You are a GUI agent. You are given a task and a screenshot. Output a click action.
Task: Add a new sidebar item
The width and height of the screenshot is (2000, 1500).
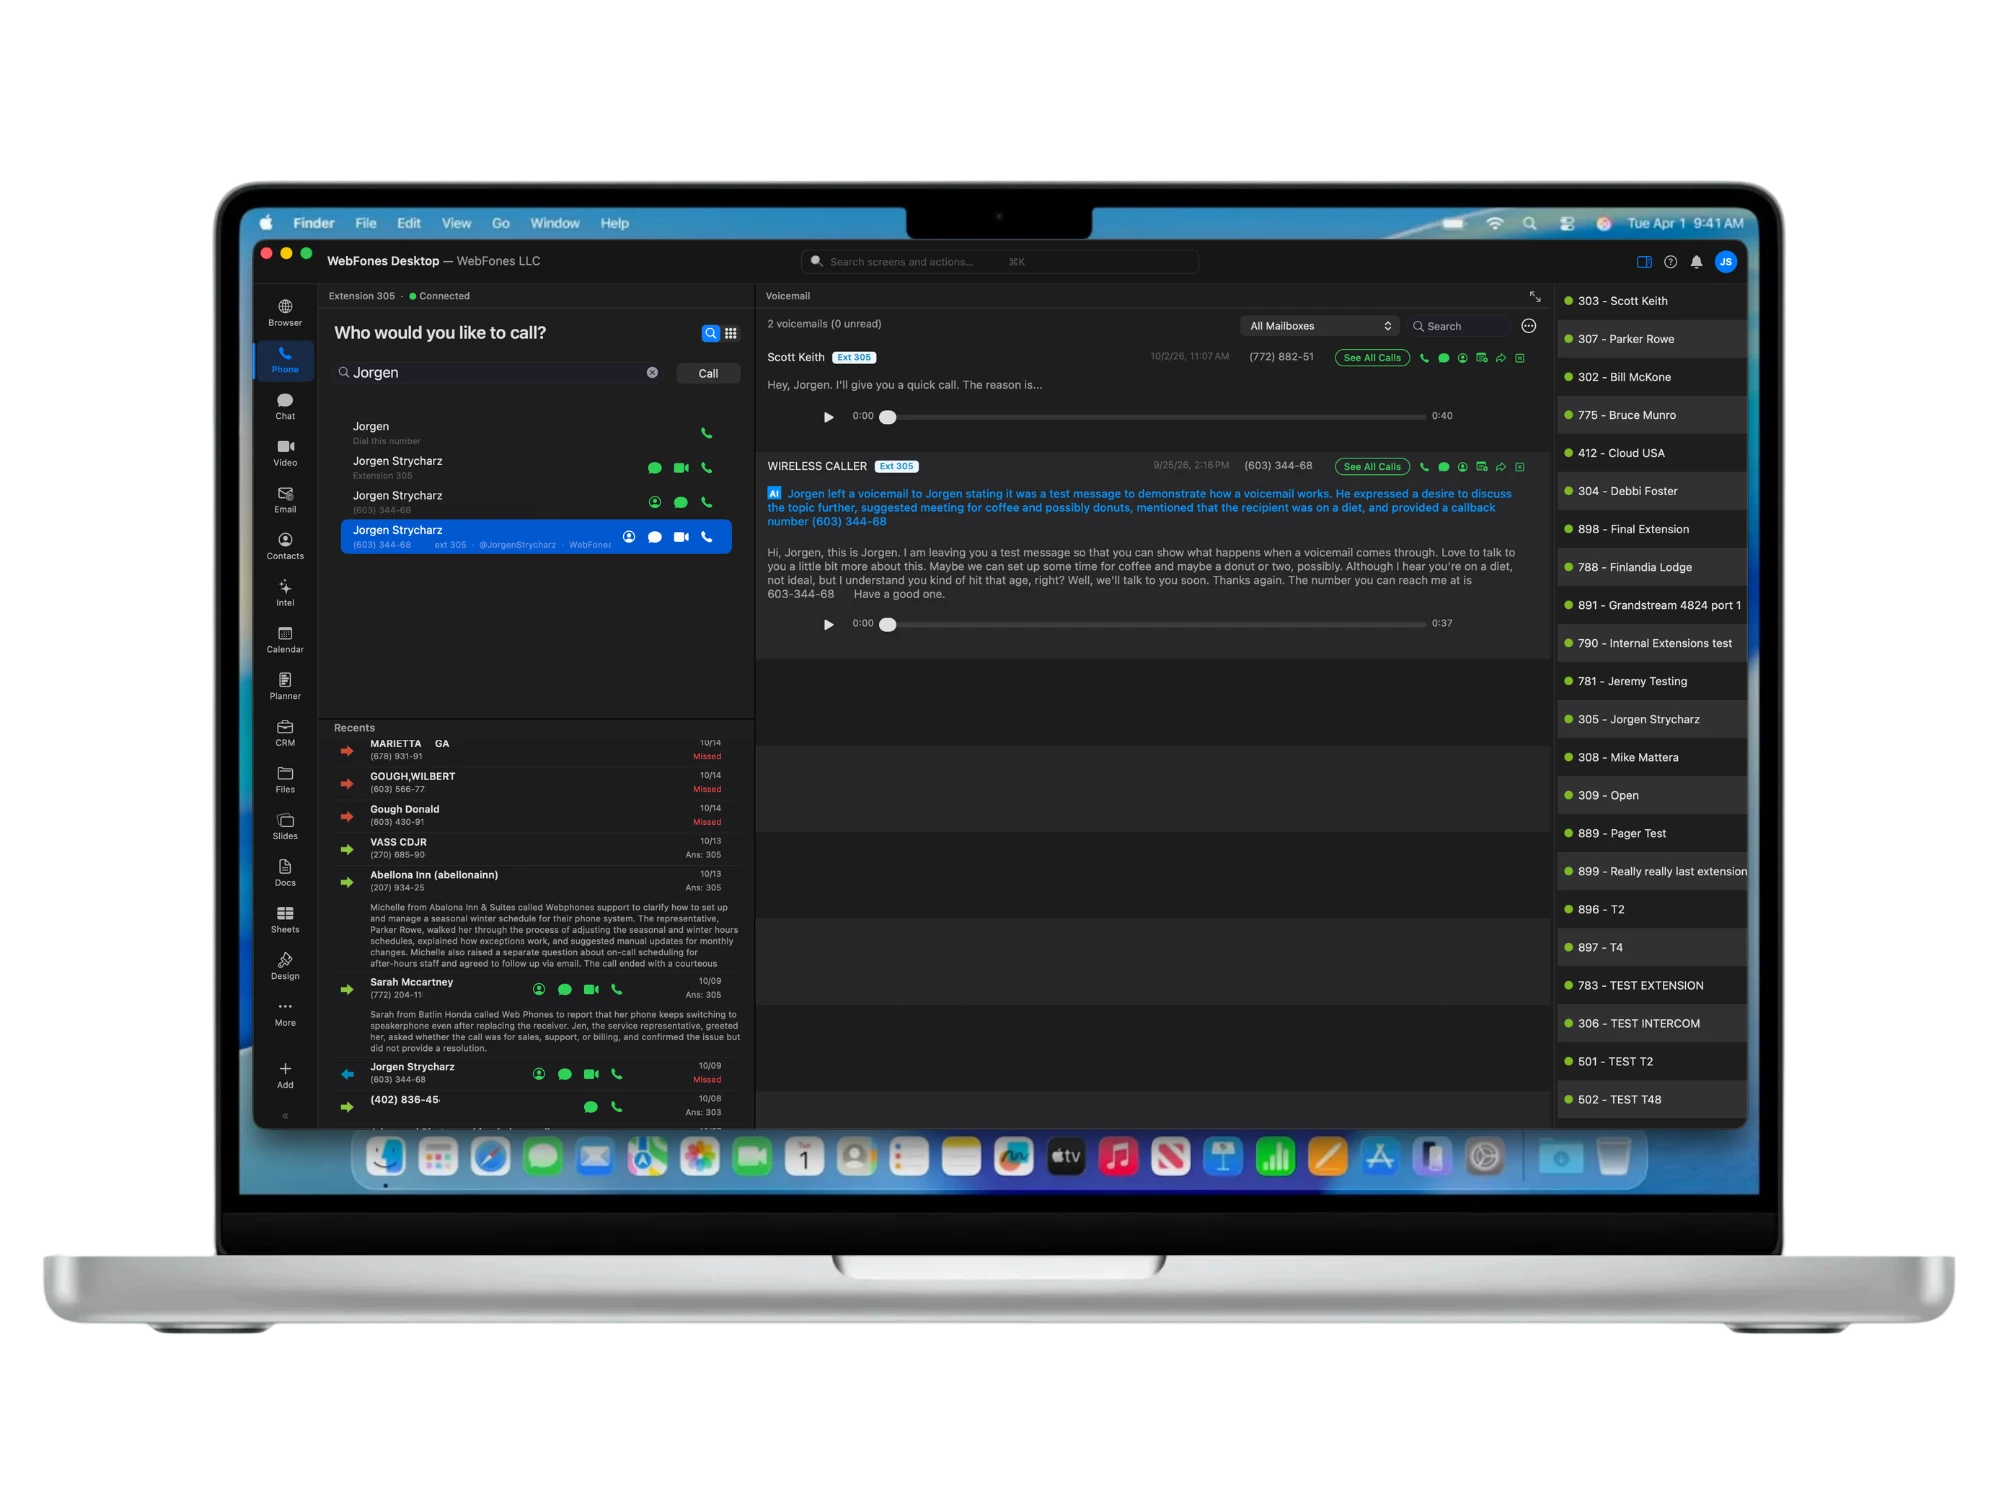tap(285, 1075)
